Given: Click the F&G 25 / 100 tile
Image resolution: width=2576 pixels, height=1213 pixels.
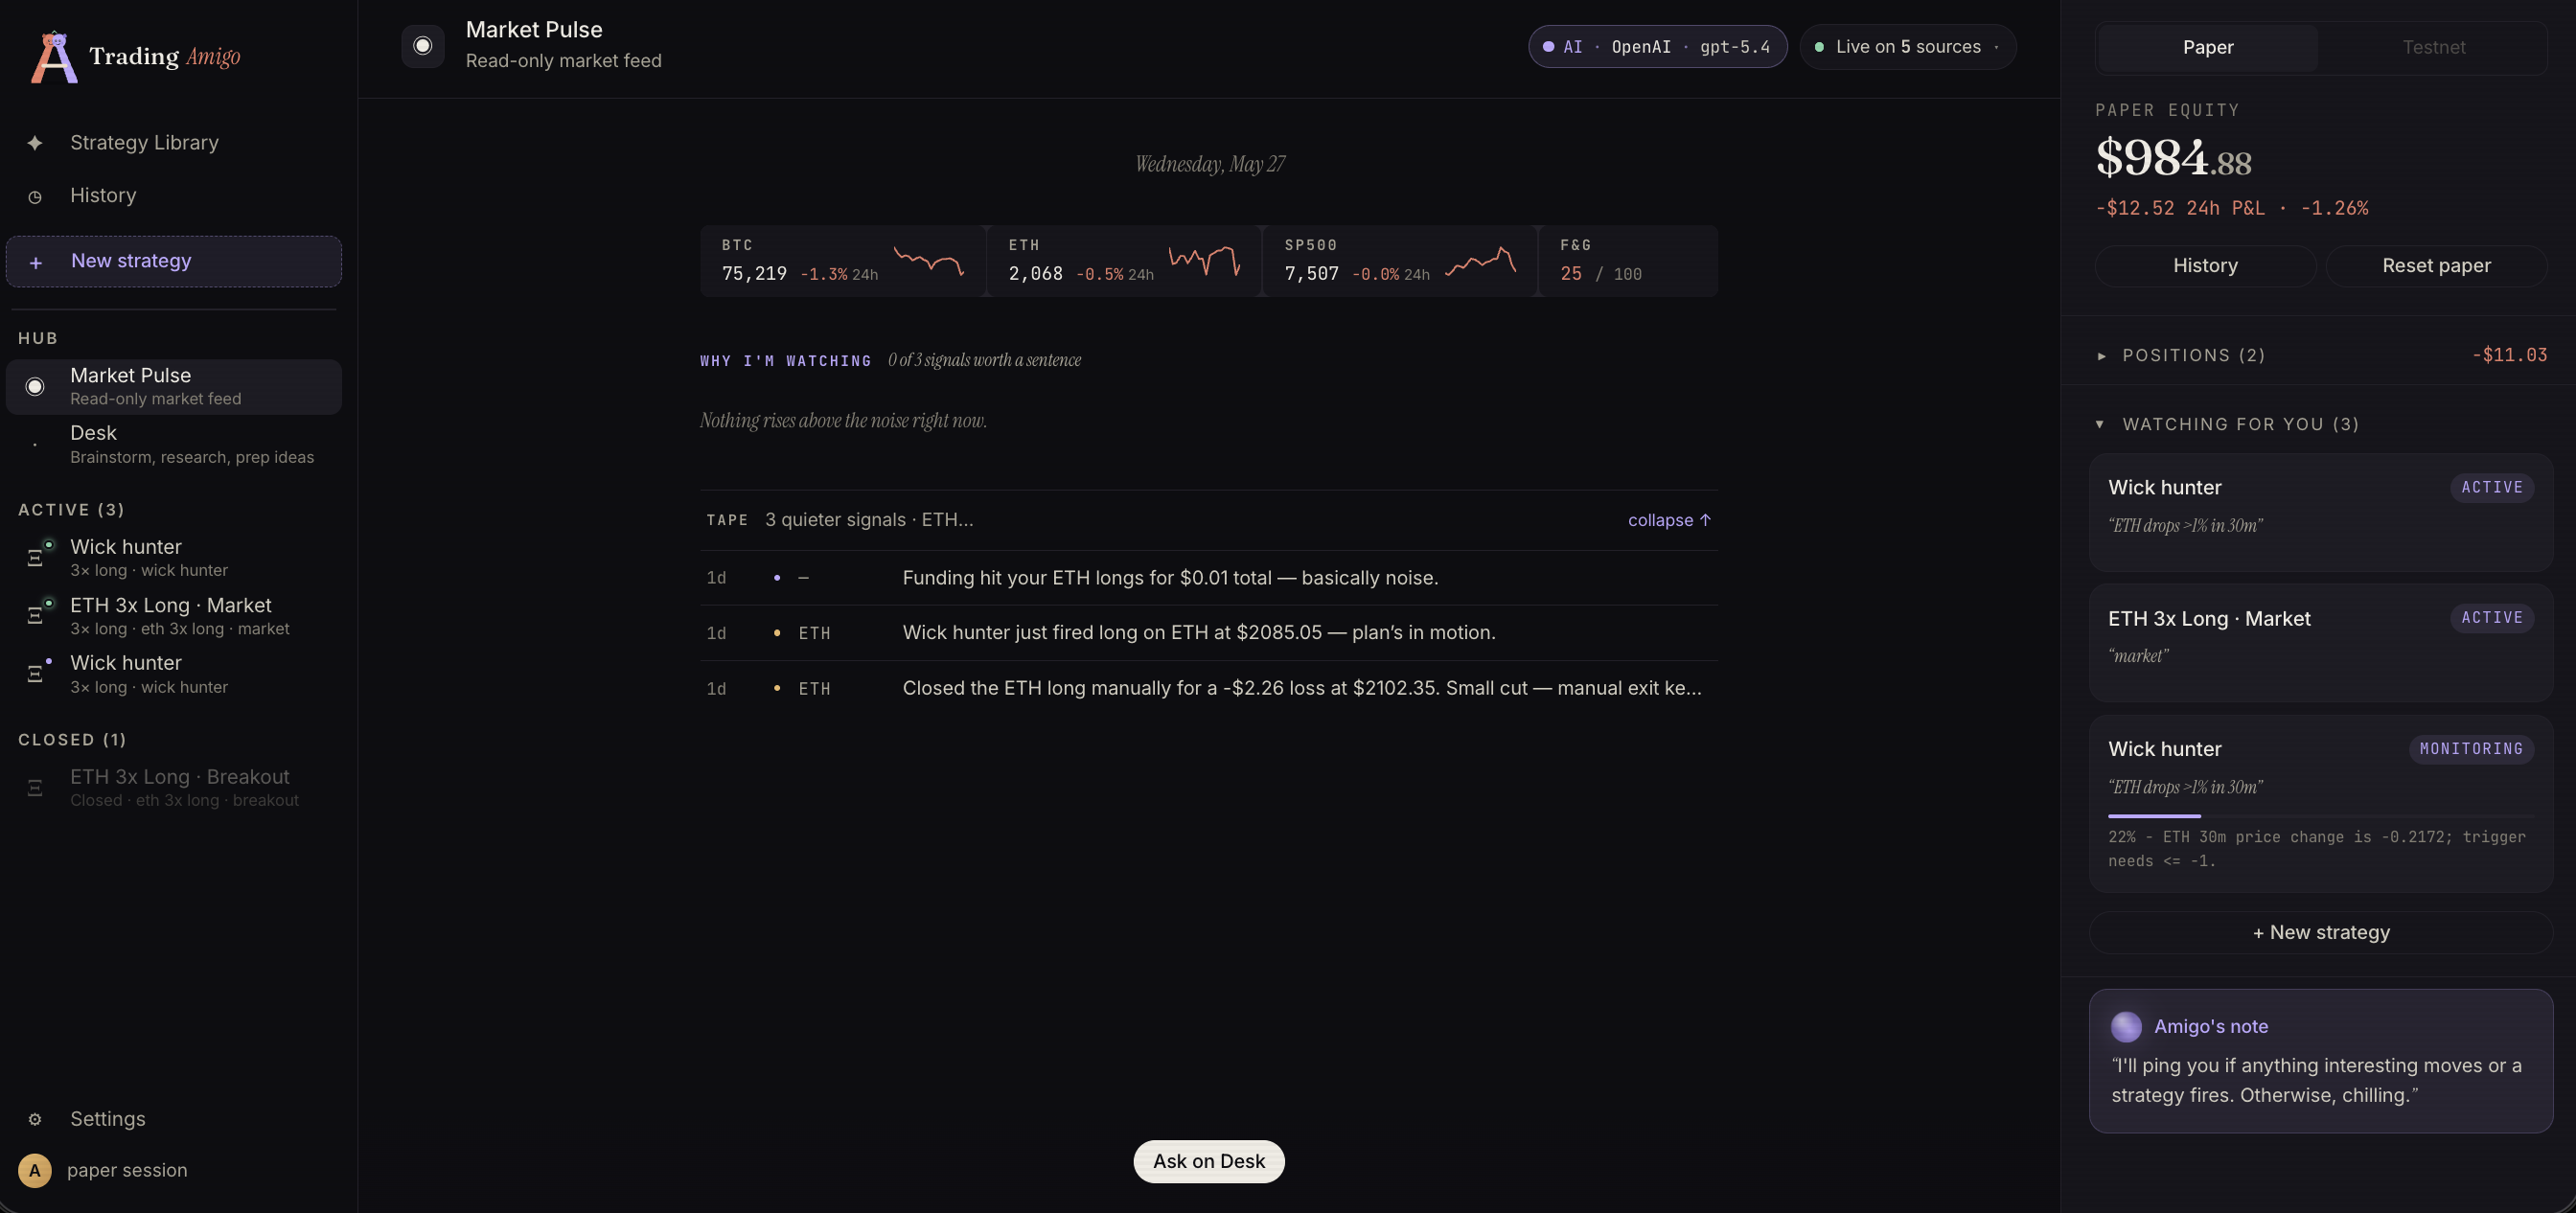Looking at the screenshot, I should point(1628,261).
